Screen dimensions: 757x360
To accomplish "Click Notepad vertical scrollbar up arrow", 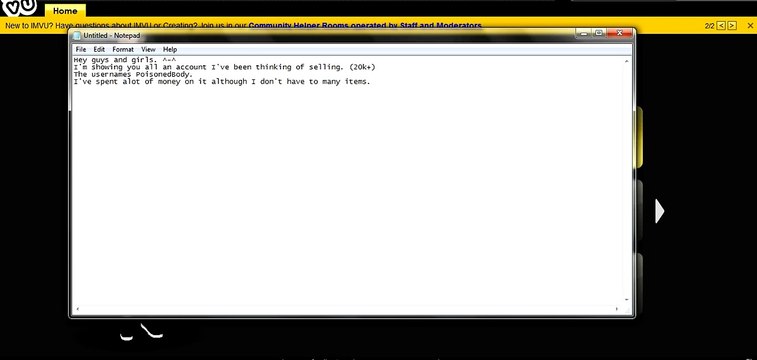I will (627, 61).
